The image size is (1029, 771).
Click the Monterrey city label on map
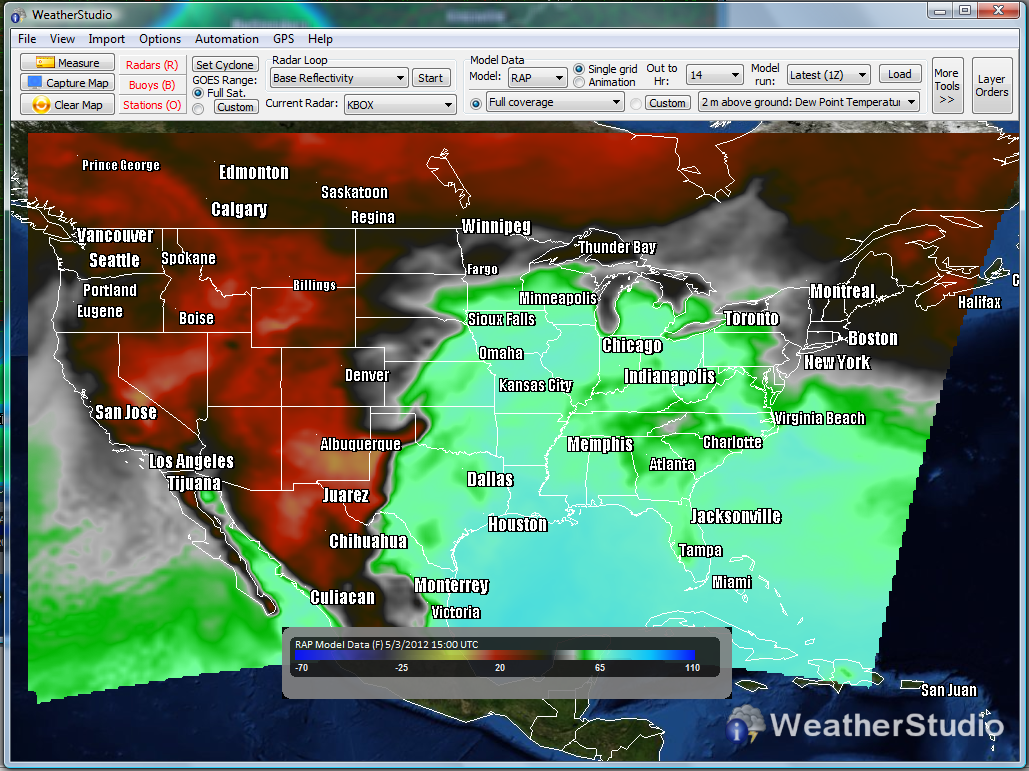(452, 585)
